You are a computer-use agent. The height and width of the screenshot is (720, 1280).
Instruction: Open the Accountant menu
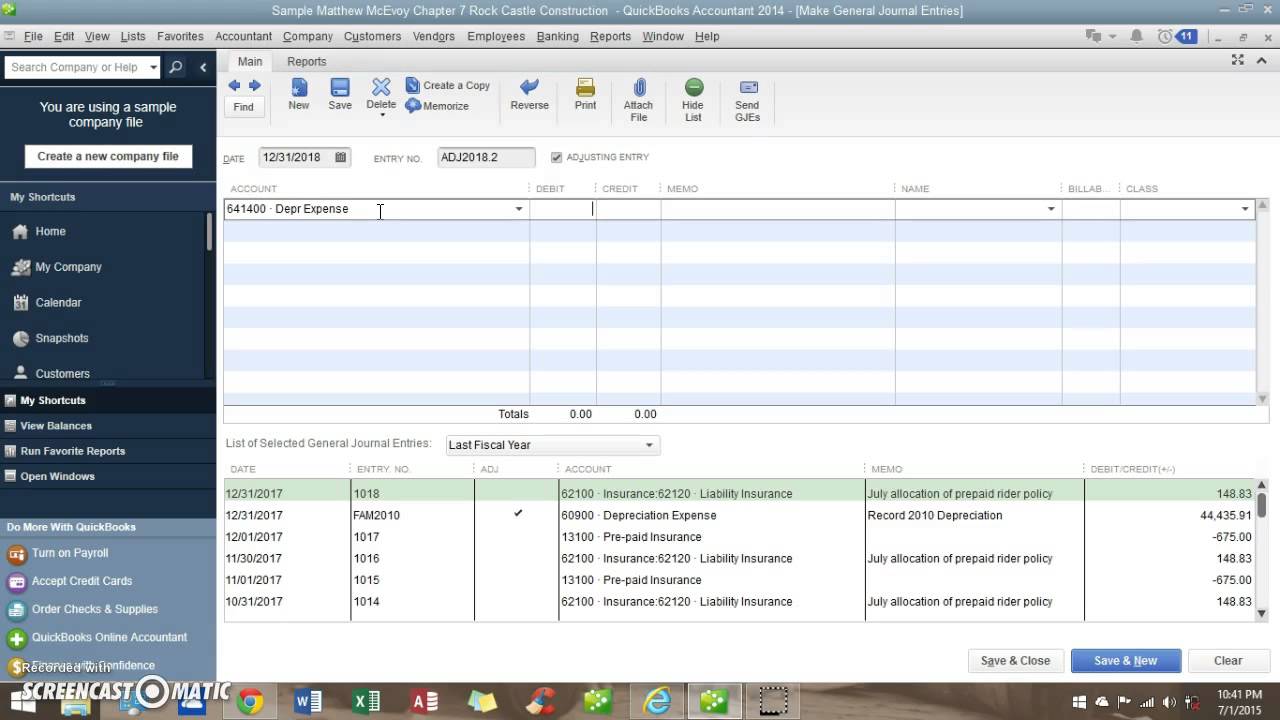click(x=243, y=36)
